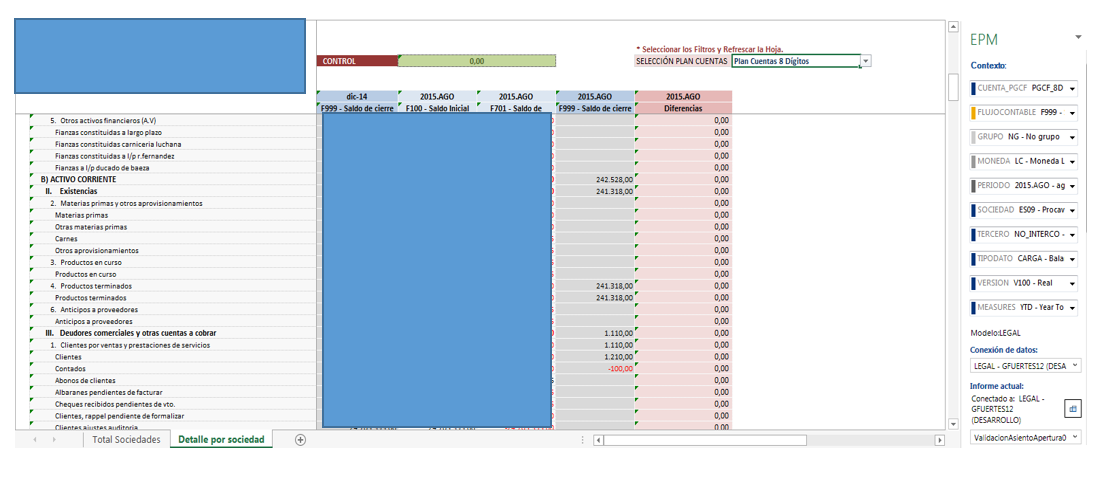Click the horizontal scrollbar left arrow
The height and width of the screenshot is (495, 1115).
pos(599,440)
